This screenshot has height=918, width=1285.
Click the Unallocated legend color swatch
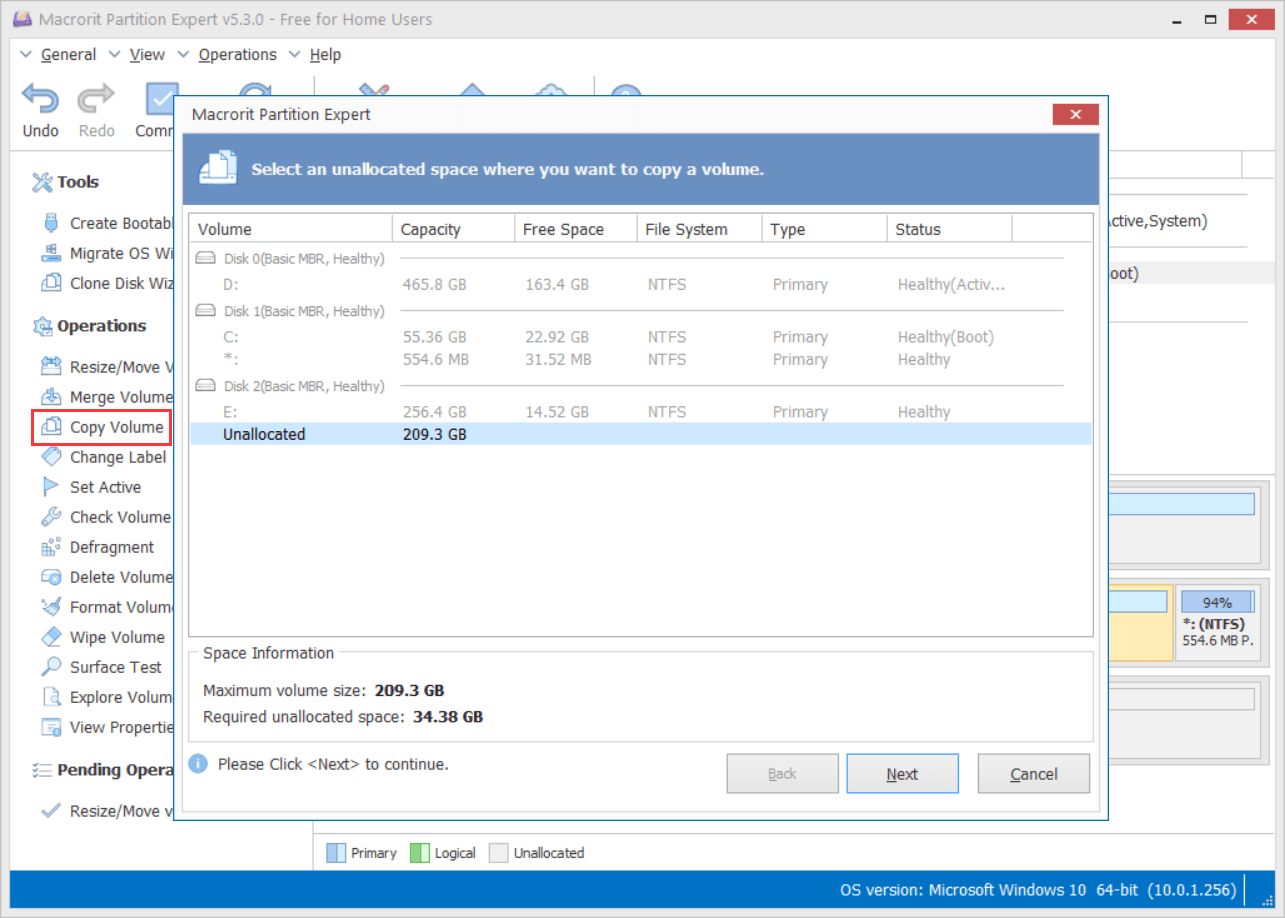point(497,853)
